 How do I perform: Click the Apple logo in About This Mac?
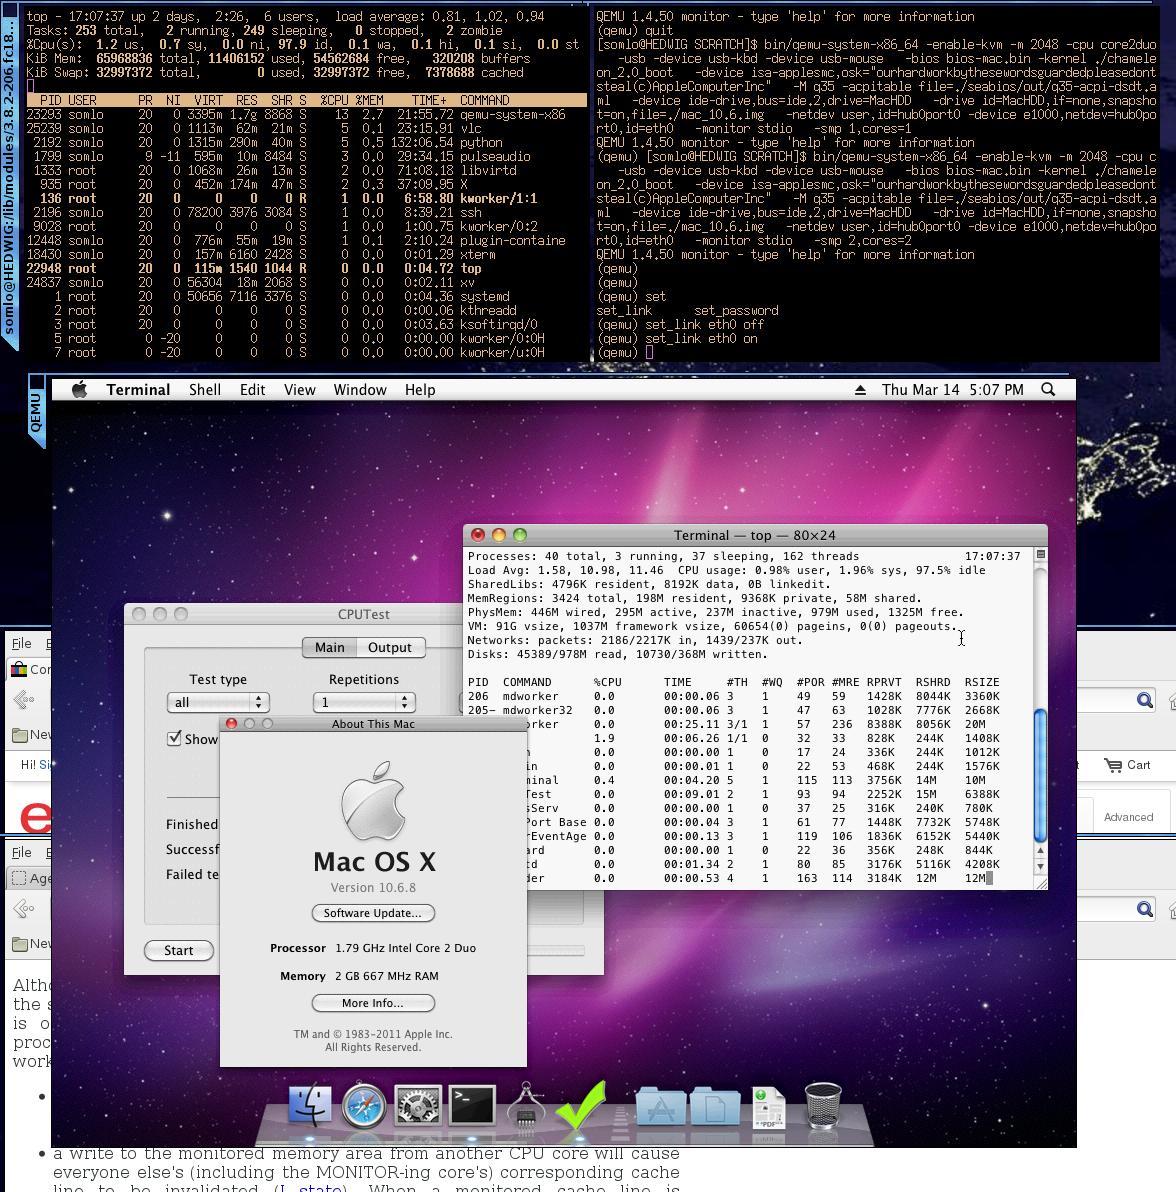point(373,800)
